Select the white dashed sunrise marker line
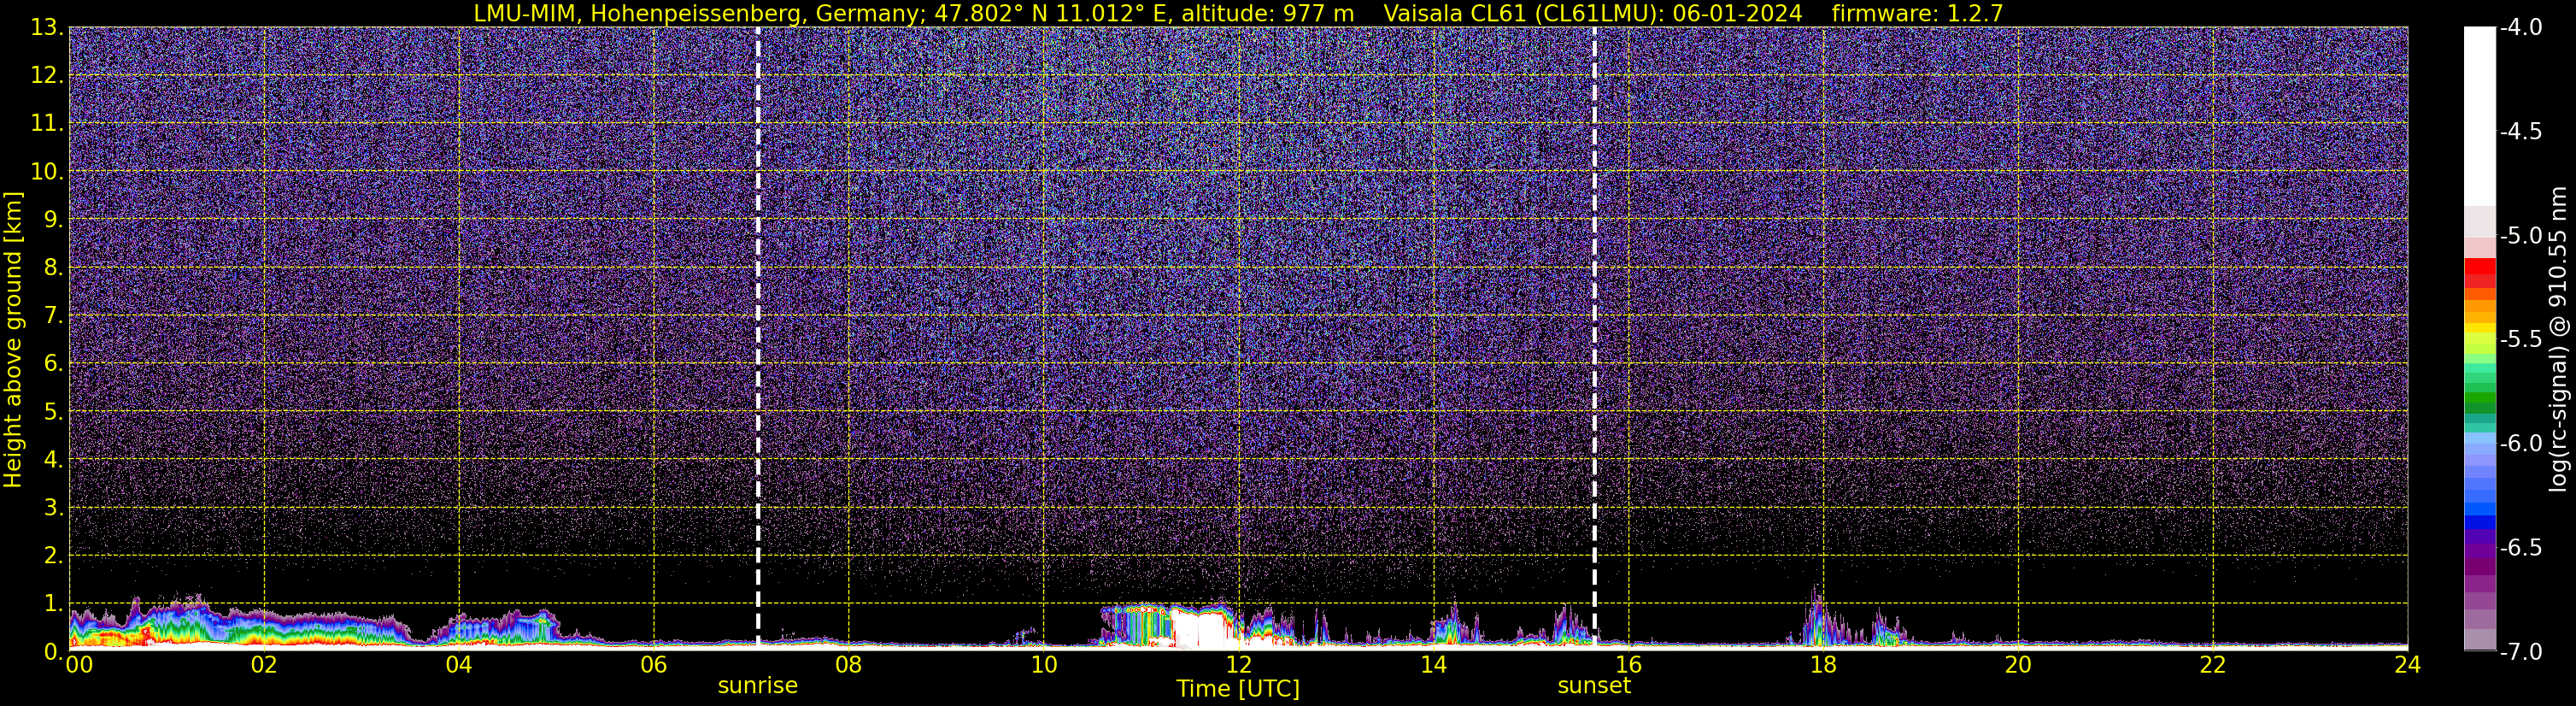Screen dimensions: 2576x706 pos(758,338)
